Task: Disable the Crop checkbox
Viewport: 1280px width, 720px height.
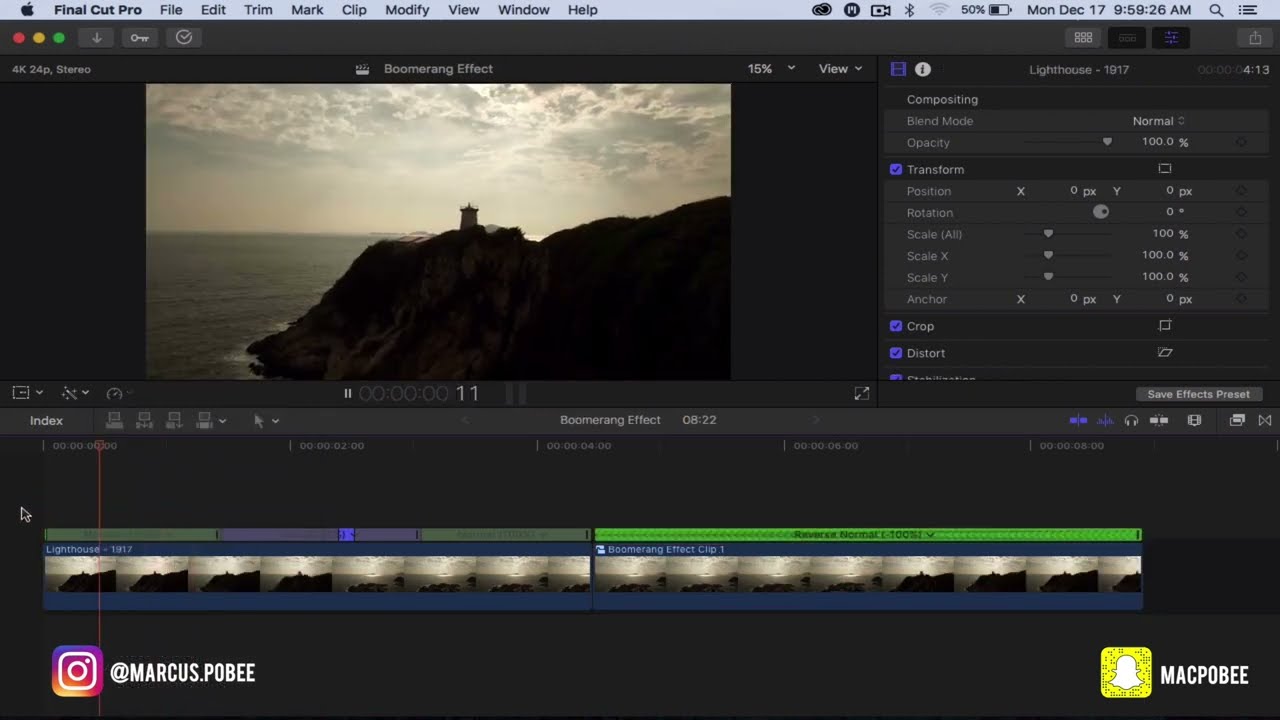Action: pos(896,326)
